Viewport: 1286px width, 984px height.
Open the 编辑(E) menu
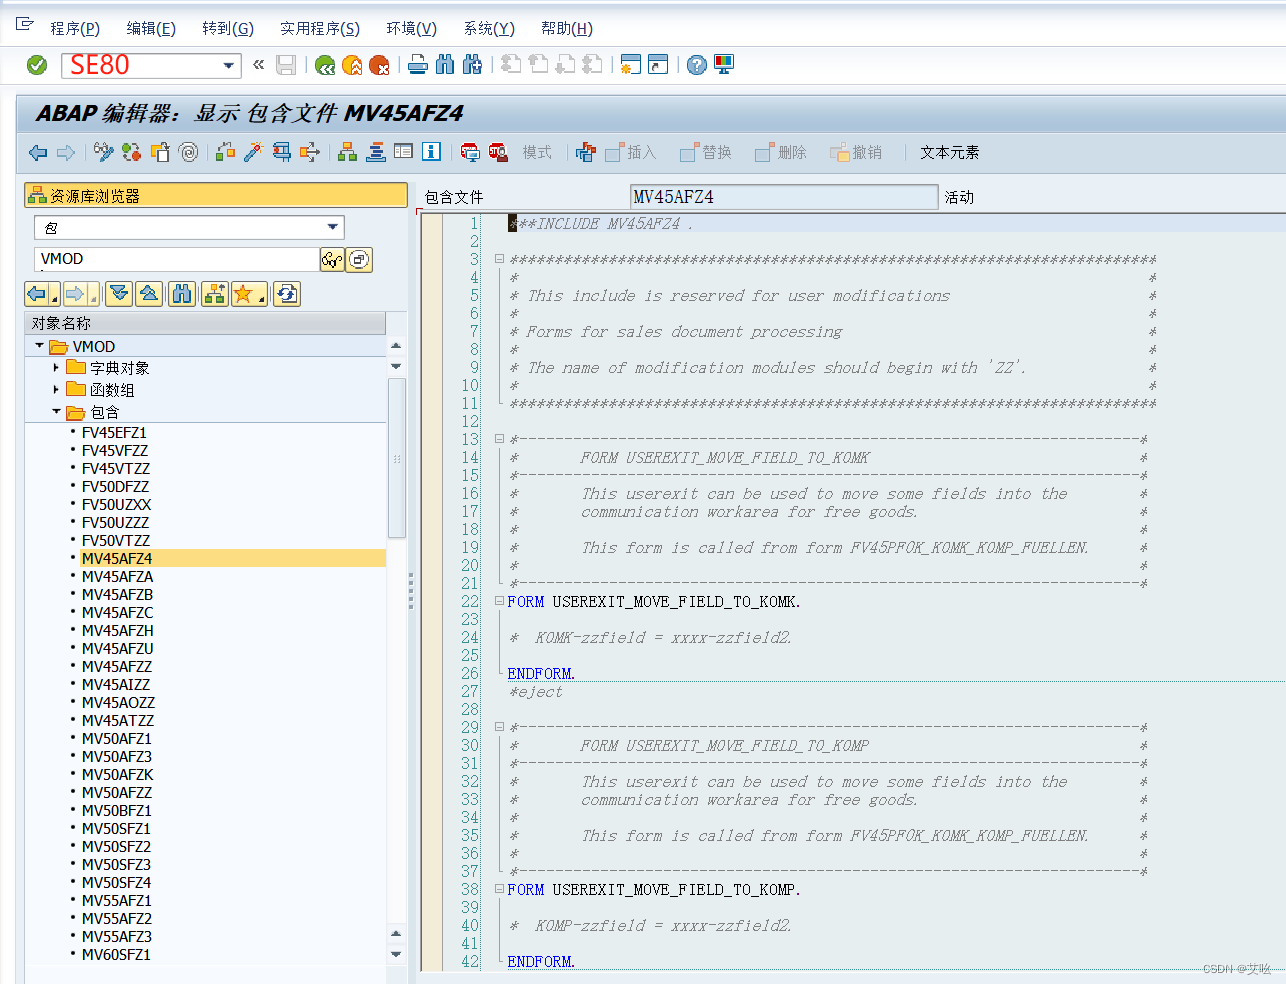151,28
